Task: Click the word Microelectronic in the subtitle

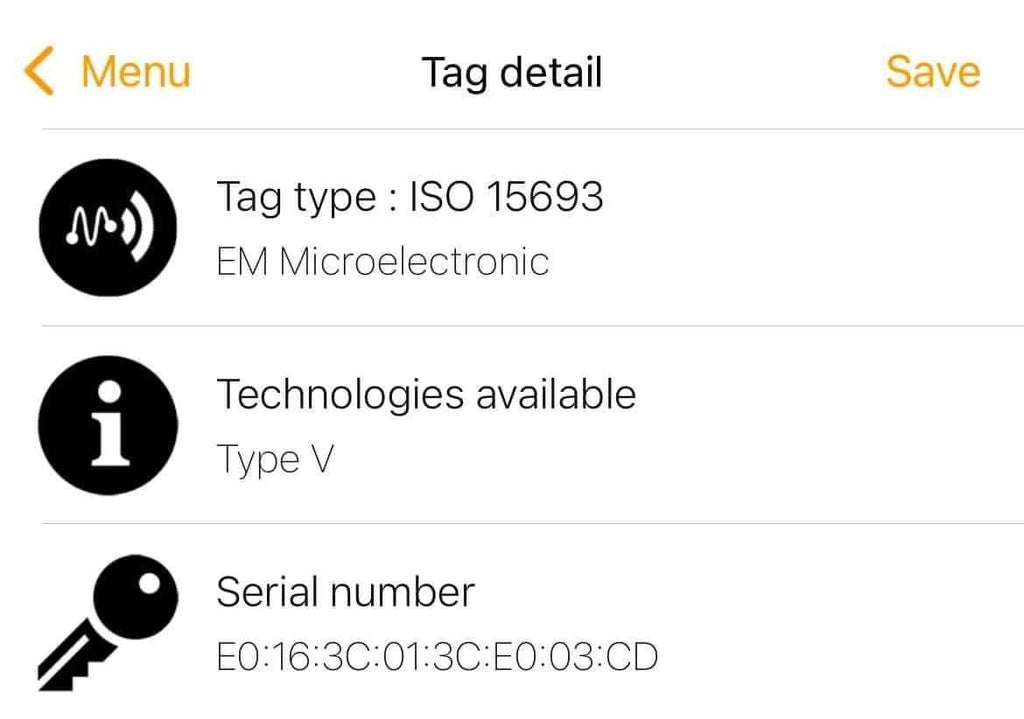Action: tap(414, 262)
